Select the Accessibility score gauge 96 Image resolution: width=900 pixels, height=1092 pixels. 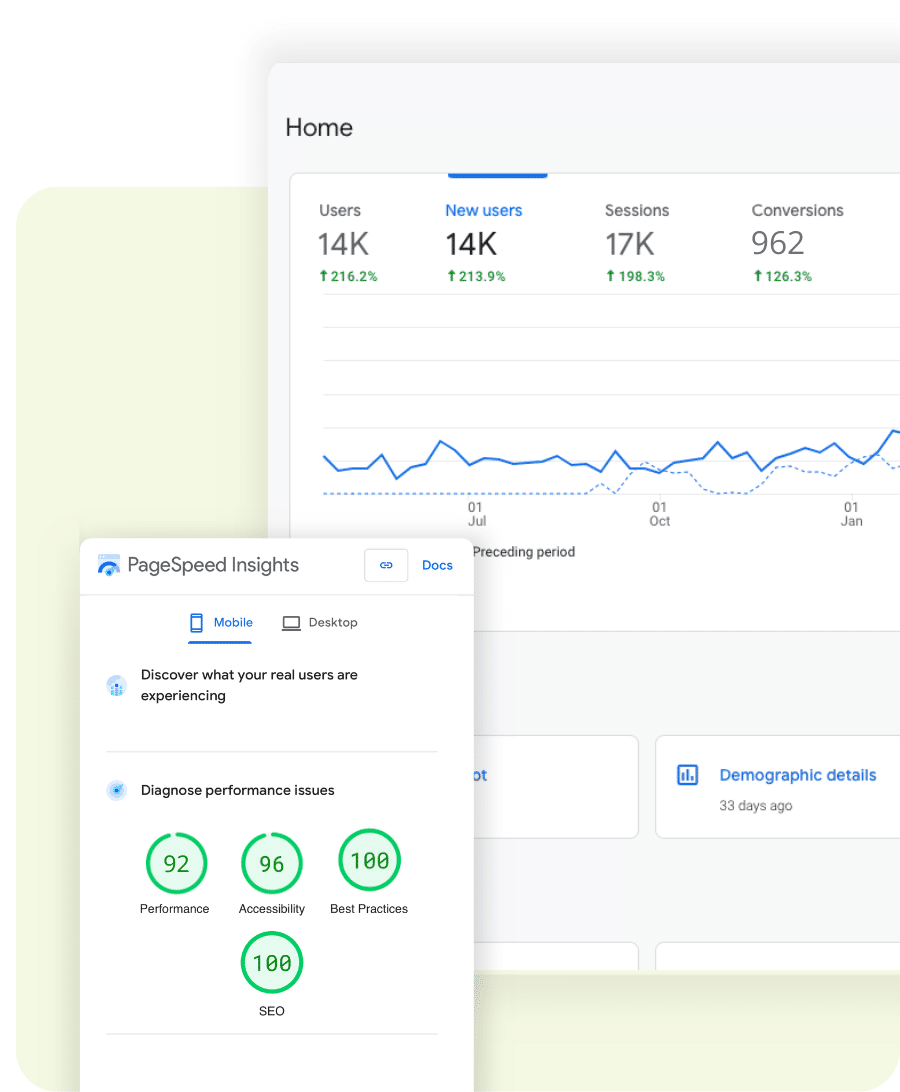[x=272, y=864]
